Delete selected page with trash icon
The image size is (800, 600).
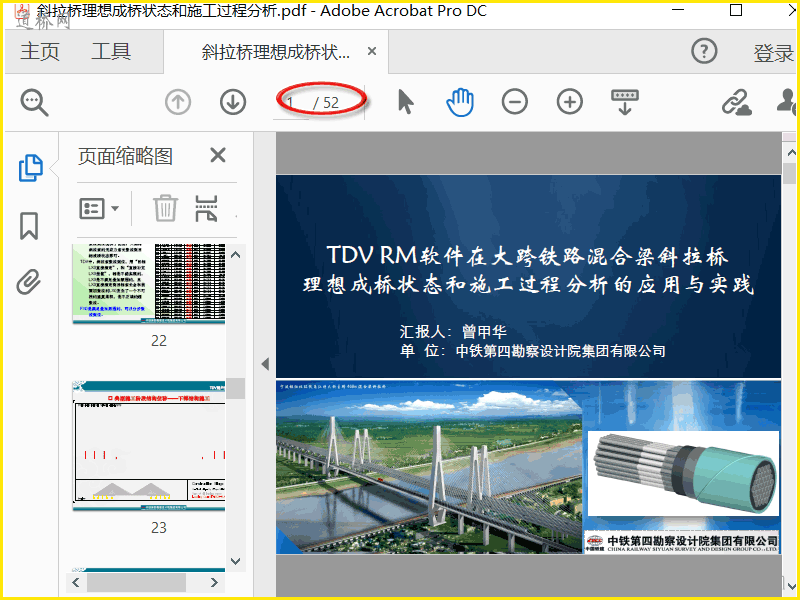[x=166, y=208]
